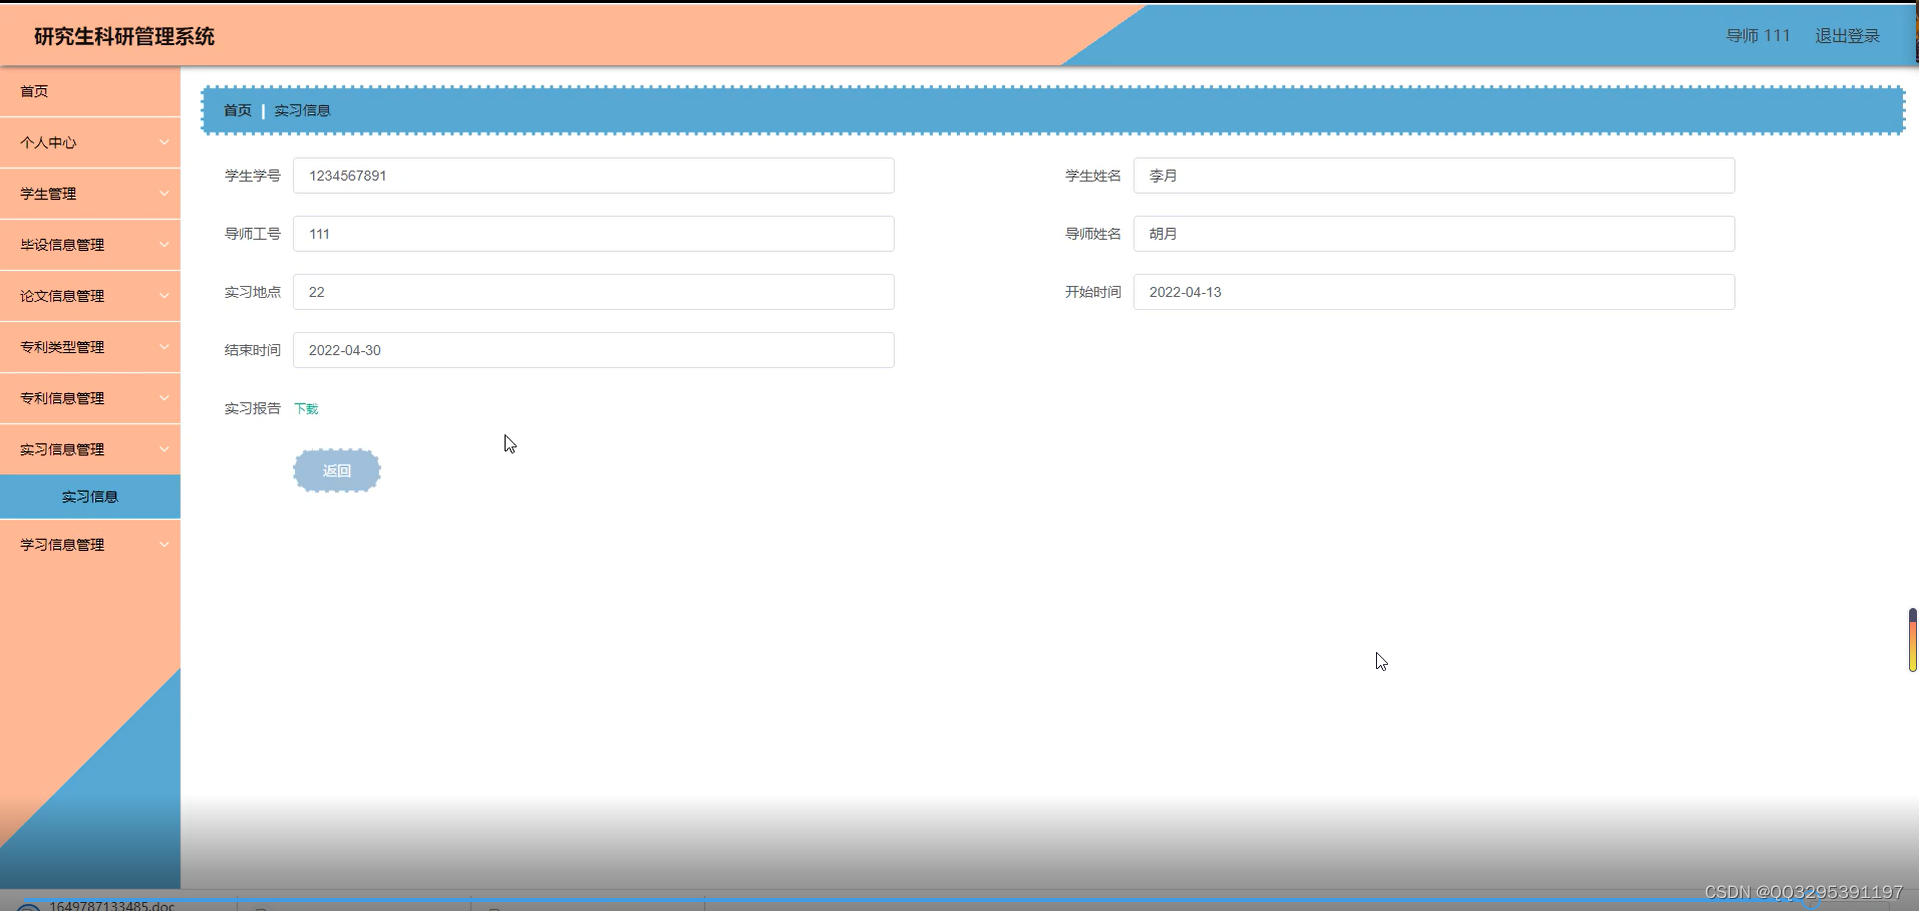This screenshot has width=1919, height=911.
Task: Click the 结束时间 field 2022-04-30
Action: coord(594,350)
